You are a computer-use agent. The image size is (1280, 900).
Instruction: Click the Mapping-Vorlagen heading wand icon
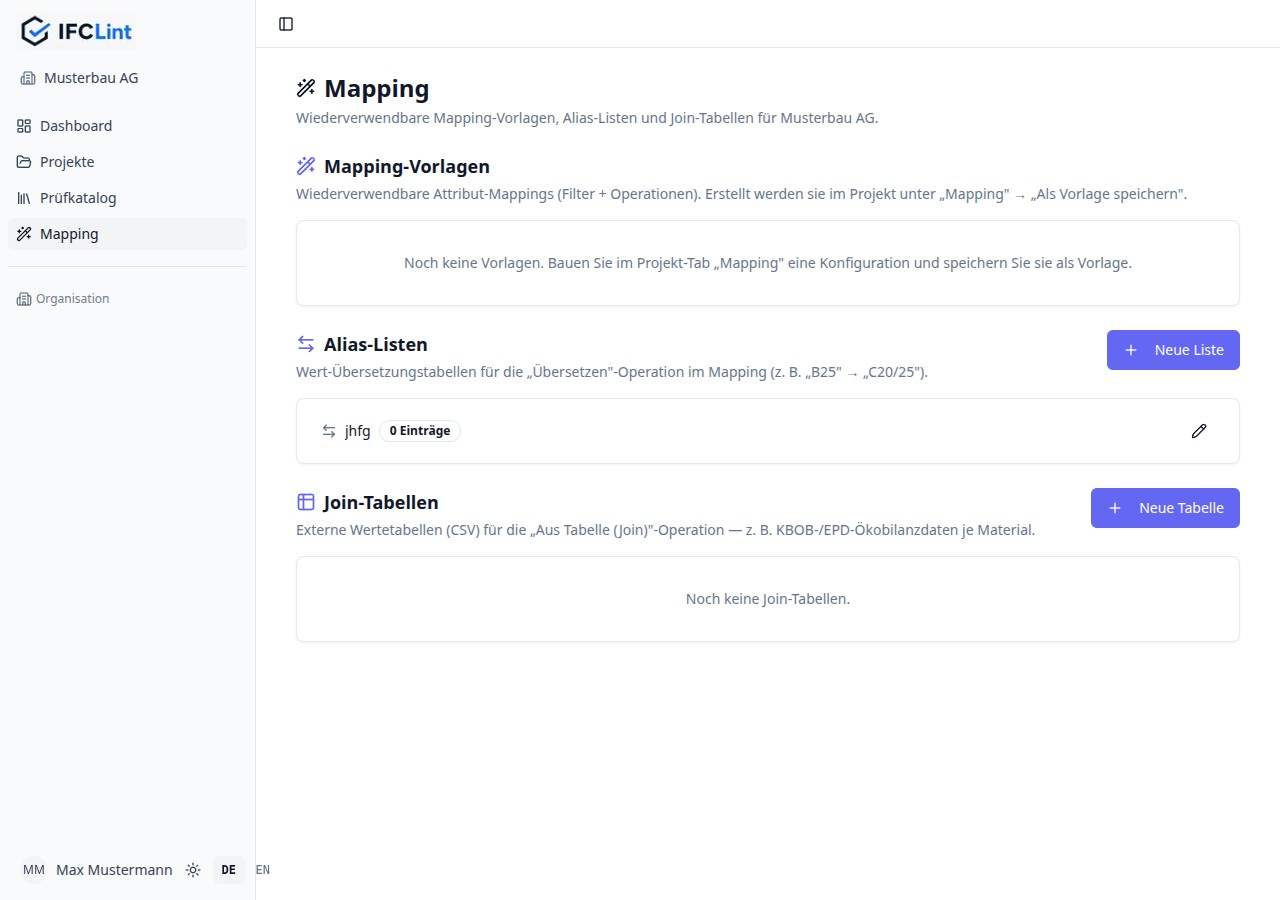point(306,166)
